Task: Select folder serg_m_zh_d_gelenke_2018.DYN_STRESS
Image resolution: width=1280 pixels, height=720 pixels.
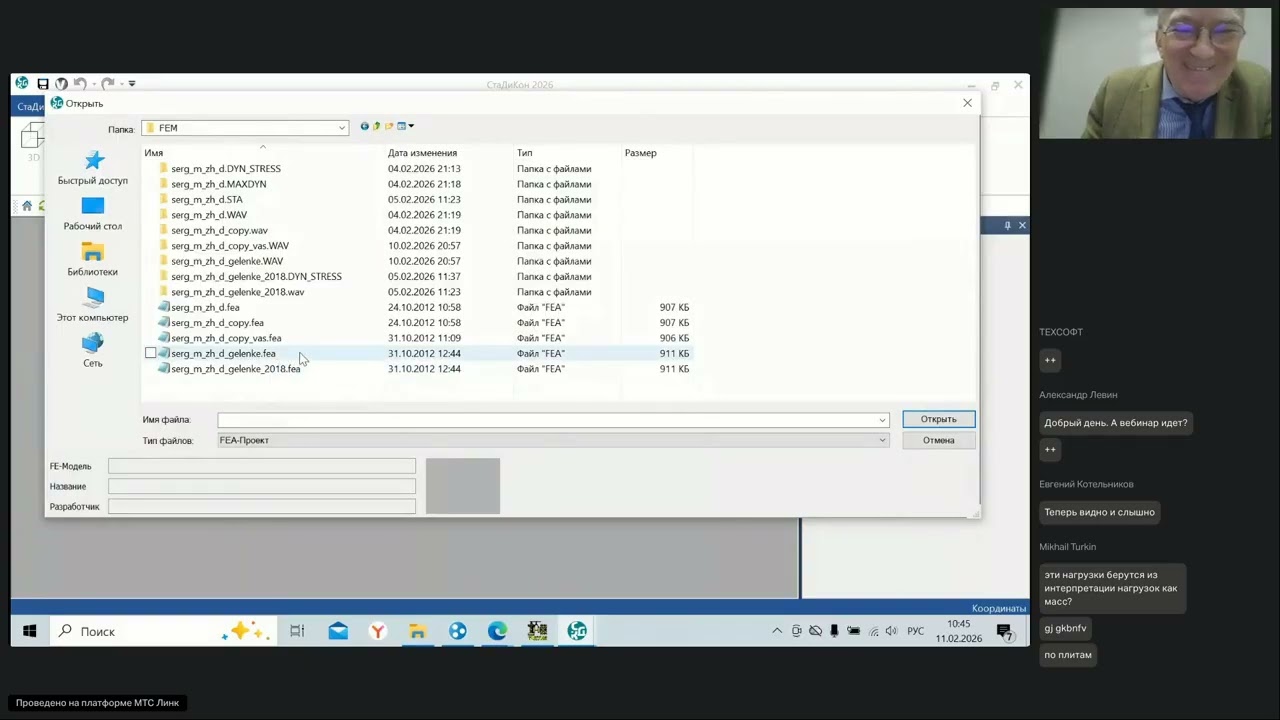Action: click(256, 277)
